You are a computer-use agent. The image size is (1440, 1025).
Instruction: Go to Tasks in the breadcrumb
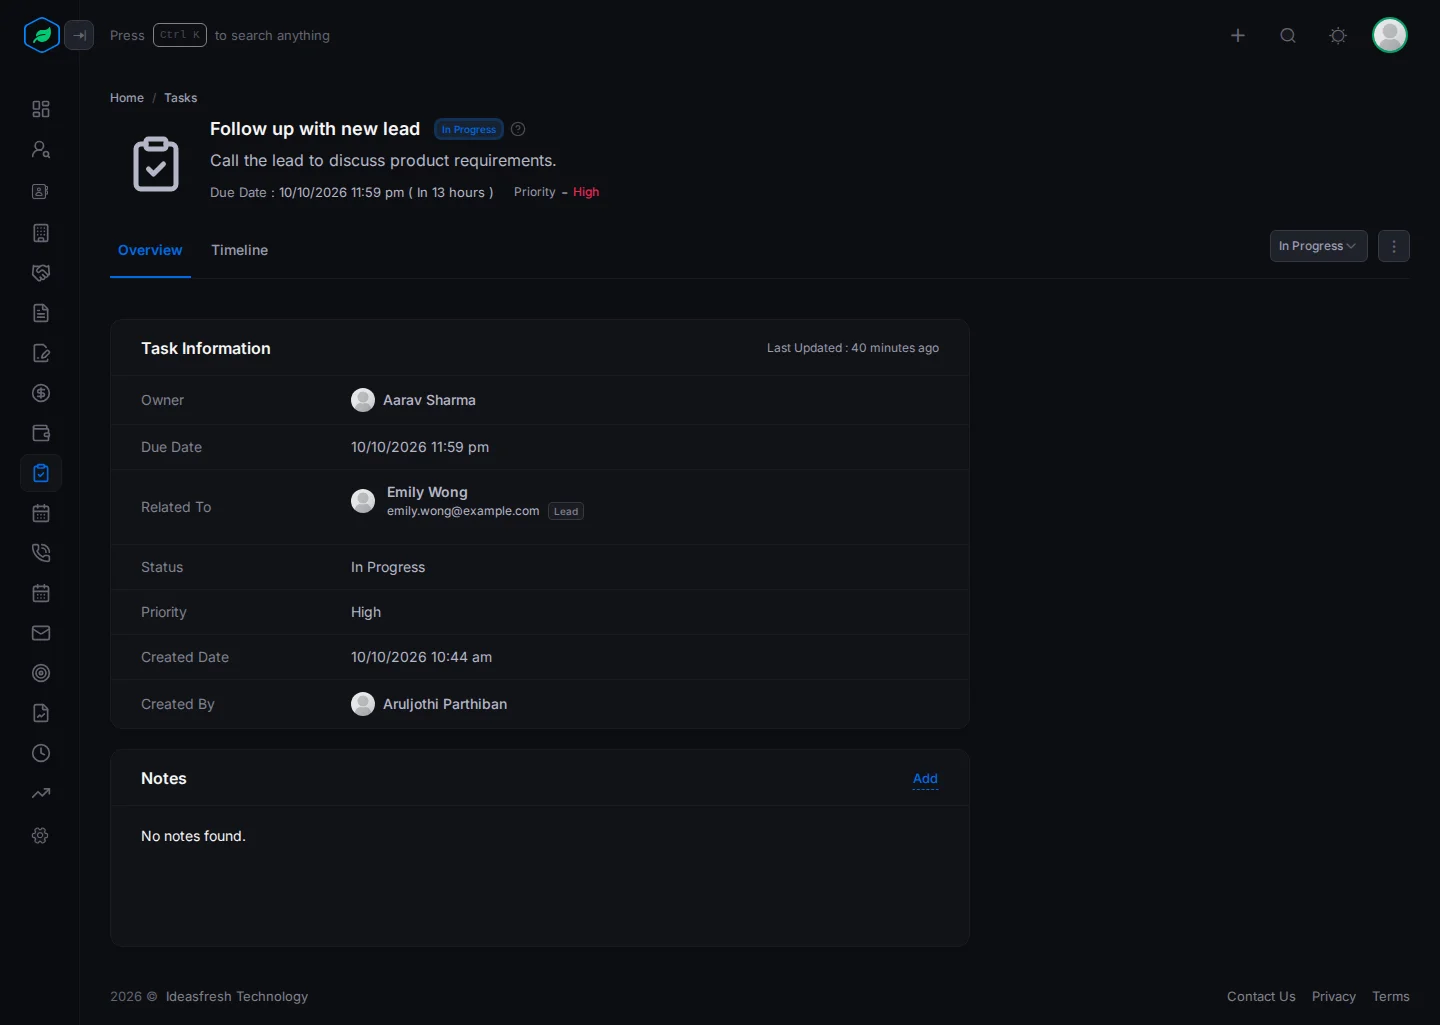click(x=181, y=98)
